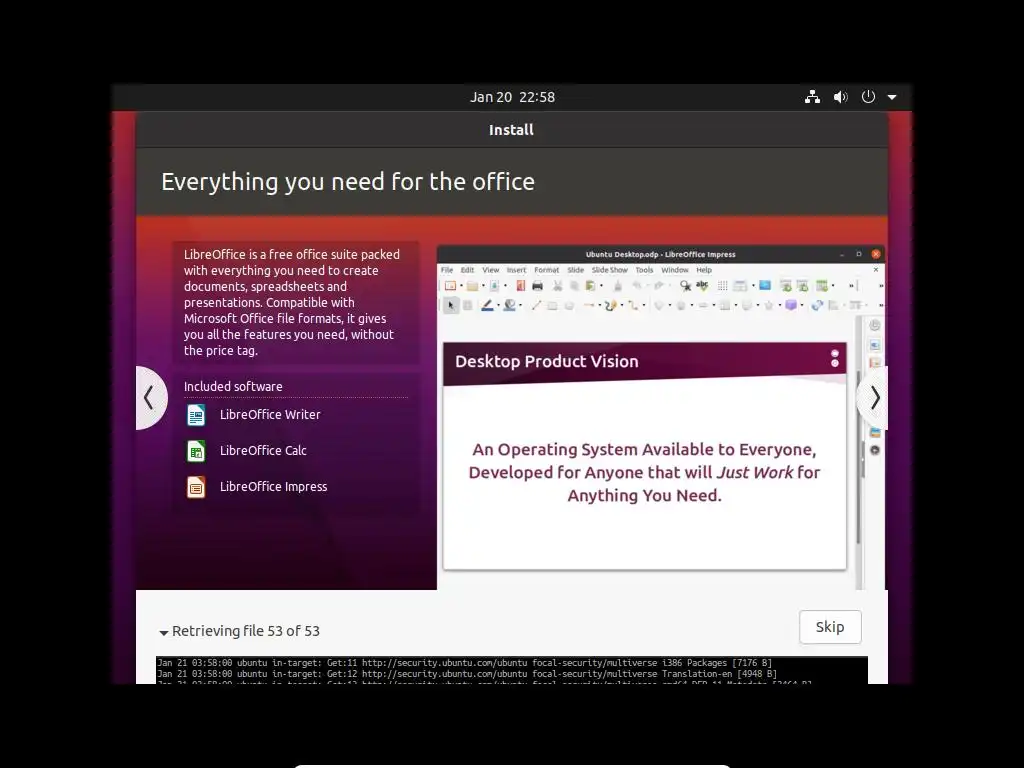This screenshot has width=1024, height=768.
Task: Click the power icon in the top bar
Action: click(x=868, y=97)
